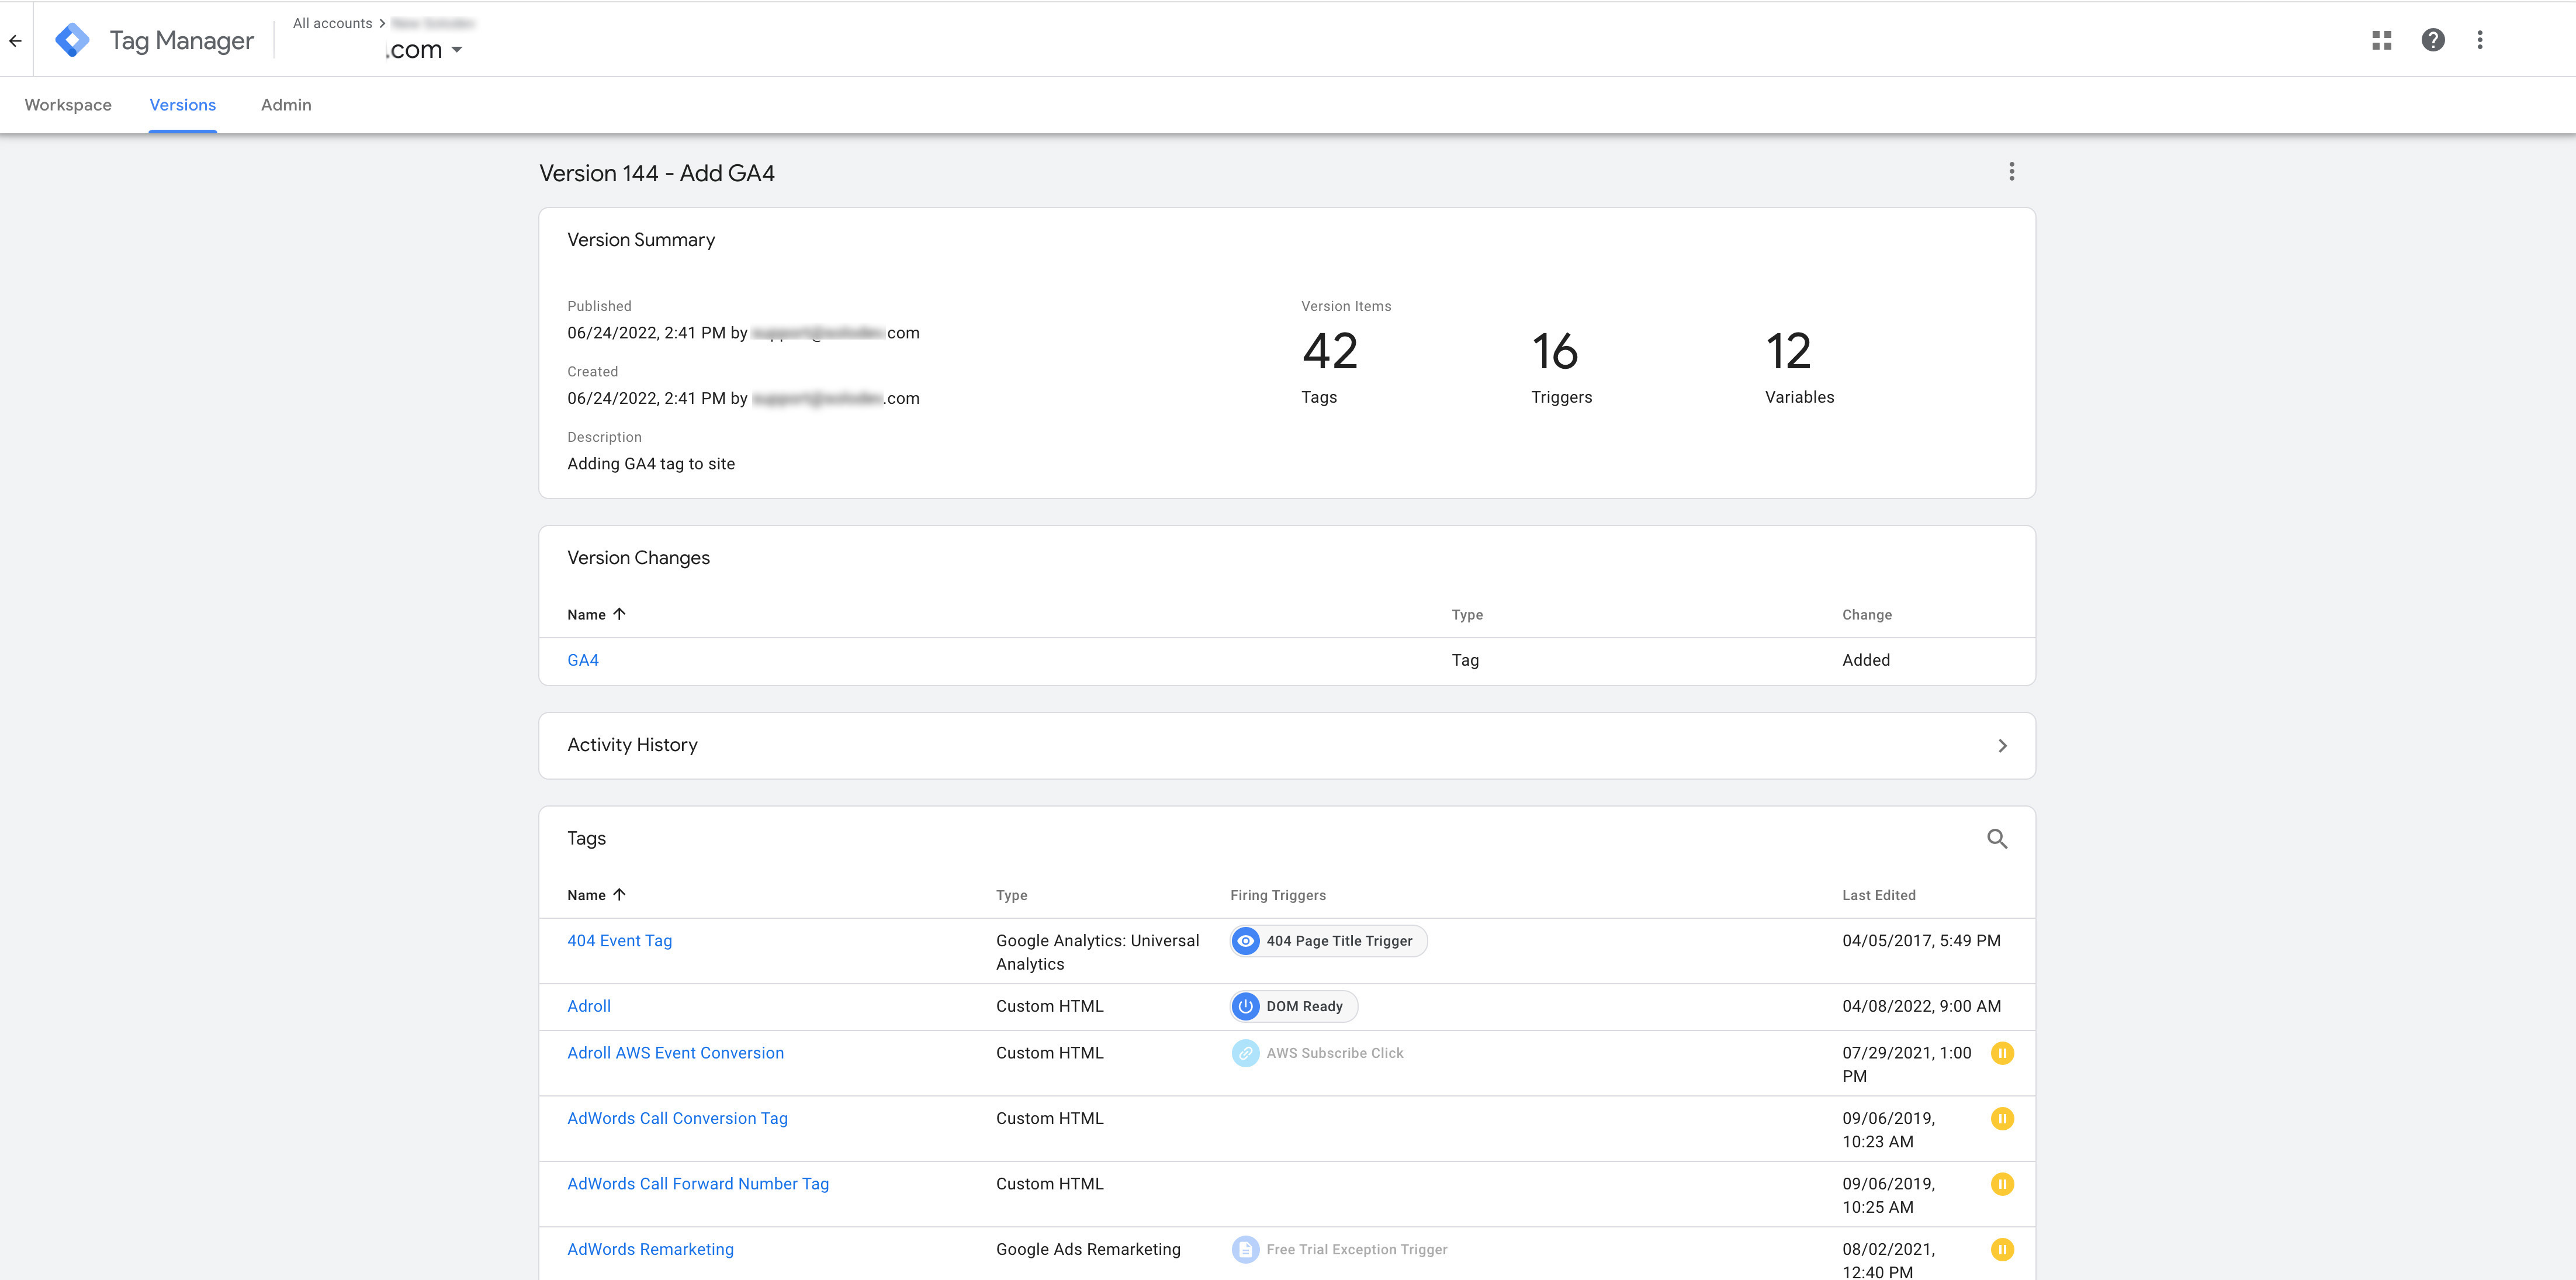Click the back arrow icon
This screenshot has width=2576, height=1280.
point(15,41)
